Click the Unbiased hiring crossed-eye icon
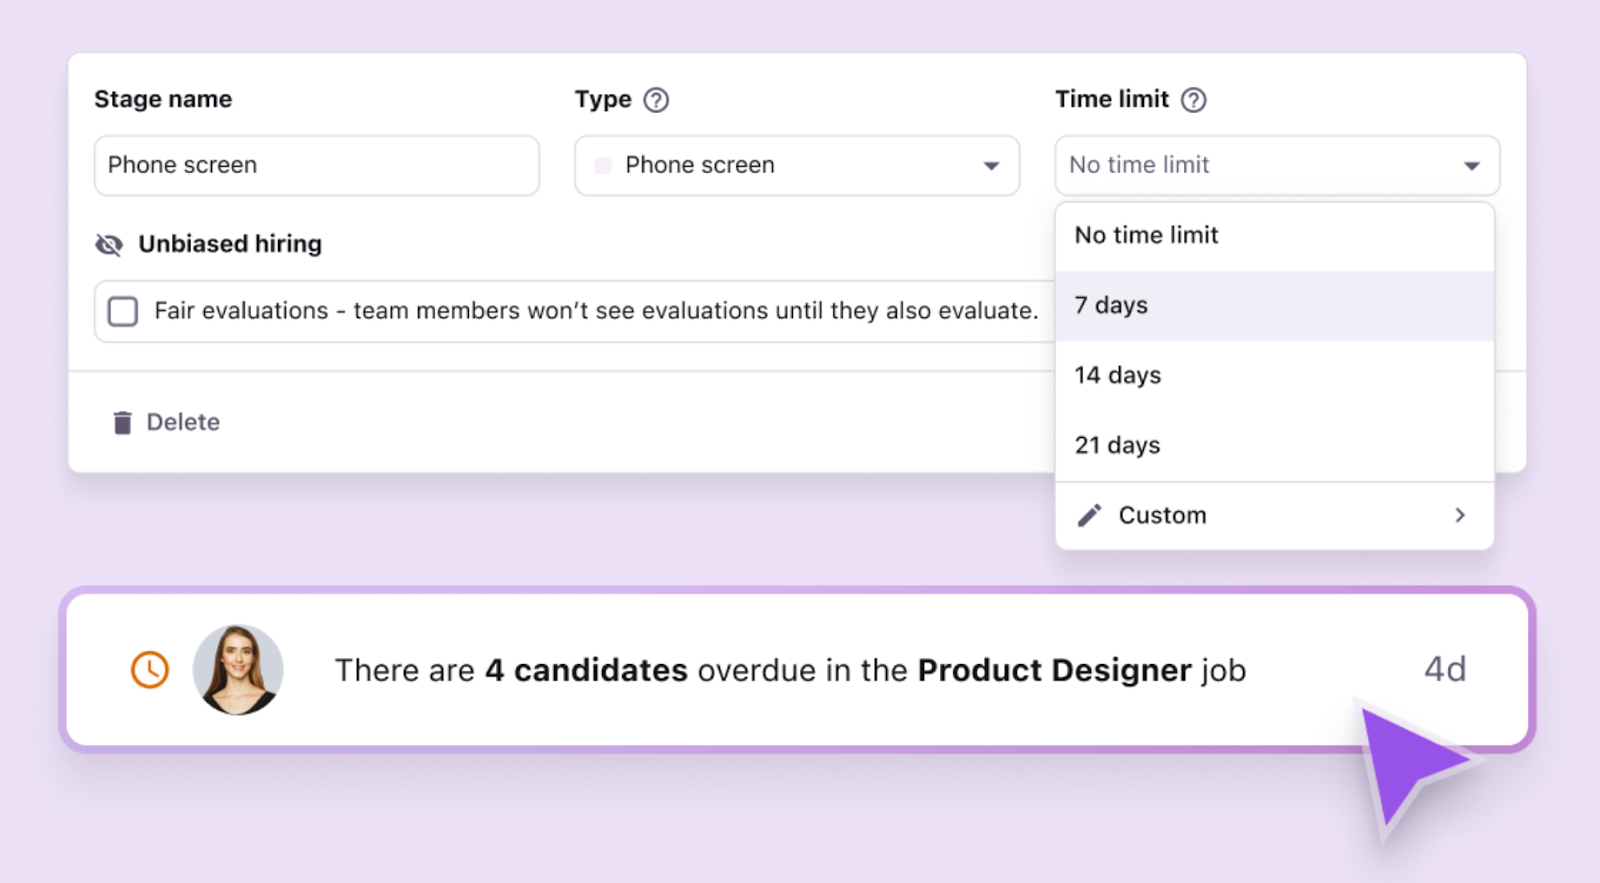Screen dimensions: 1600x883 click(109, 244)
